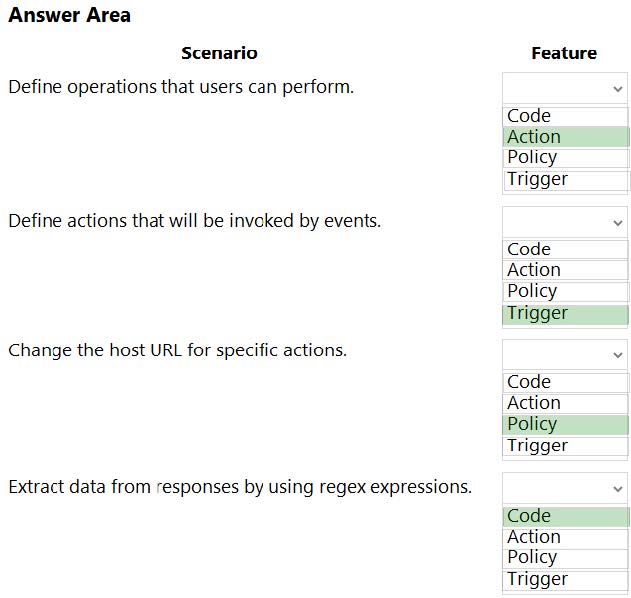Select 'Code' in the first feature list
631x598 pixels.
coord(565,116)
